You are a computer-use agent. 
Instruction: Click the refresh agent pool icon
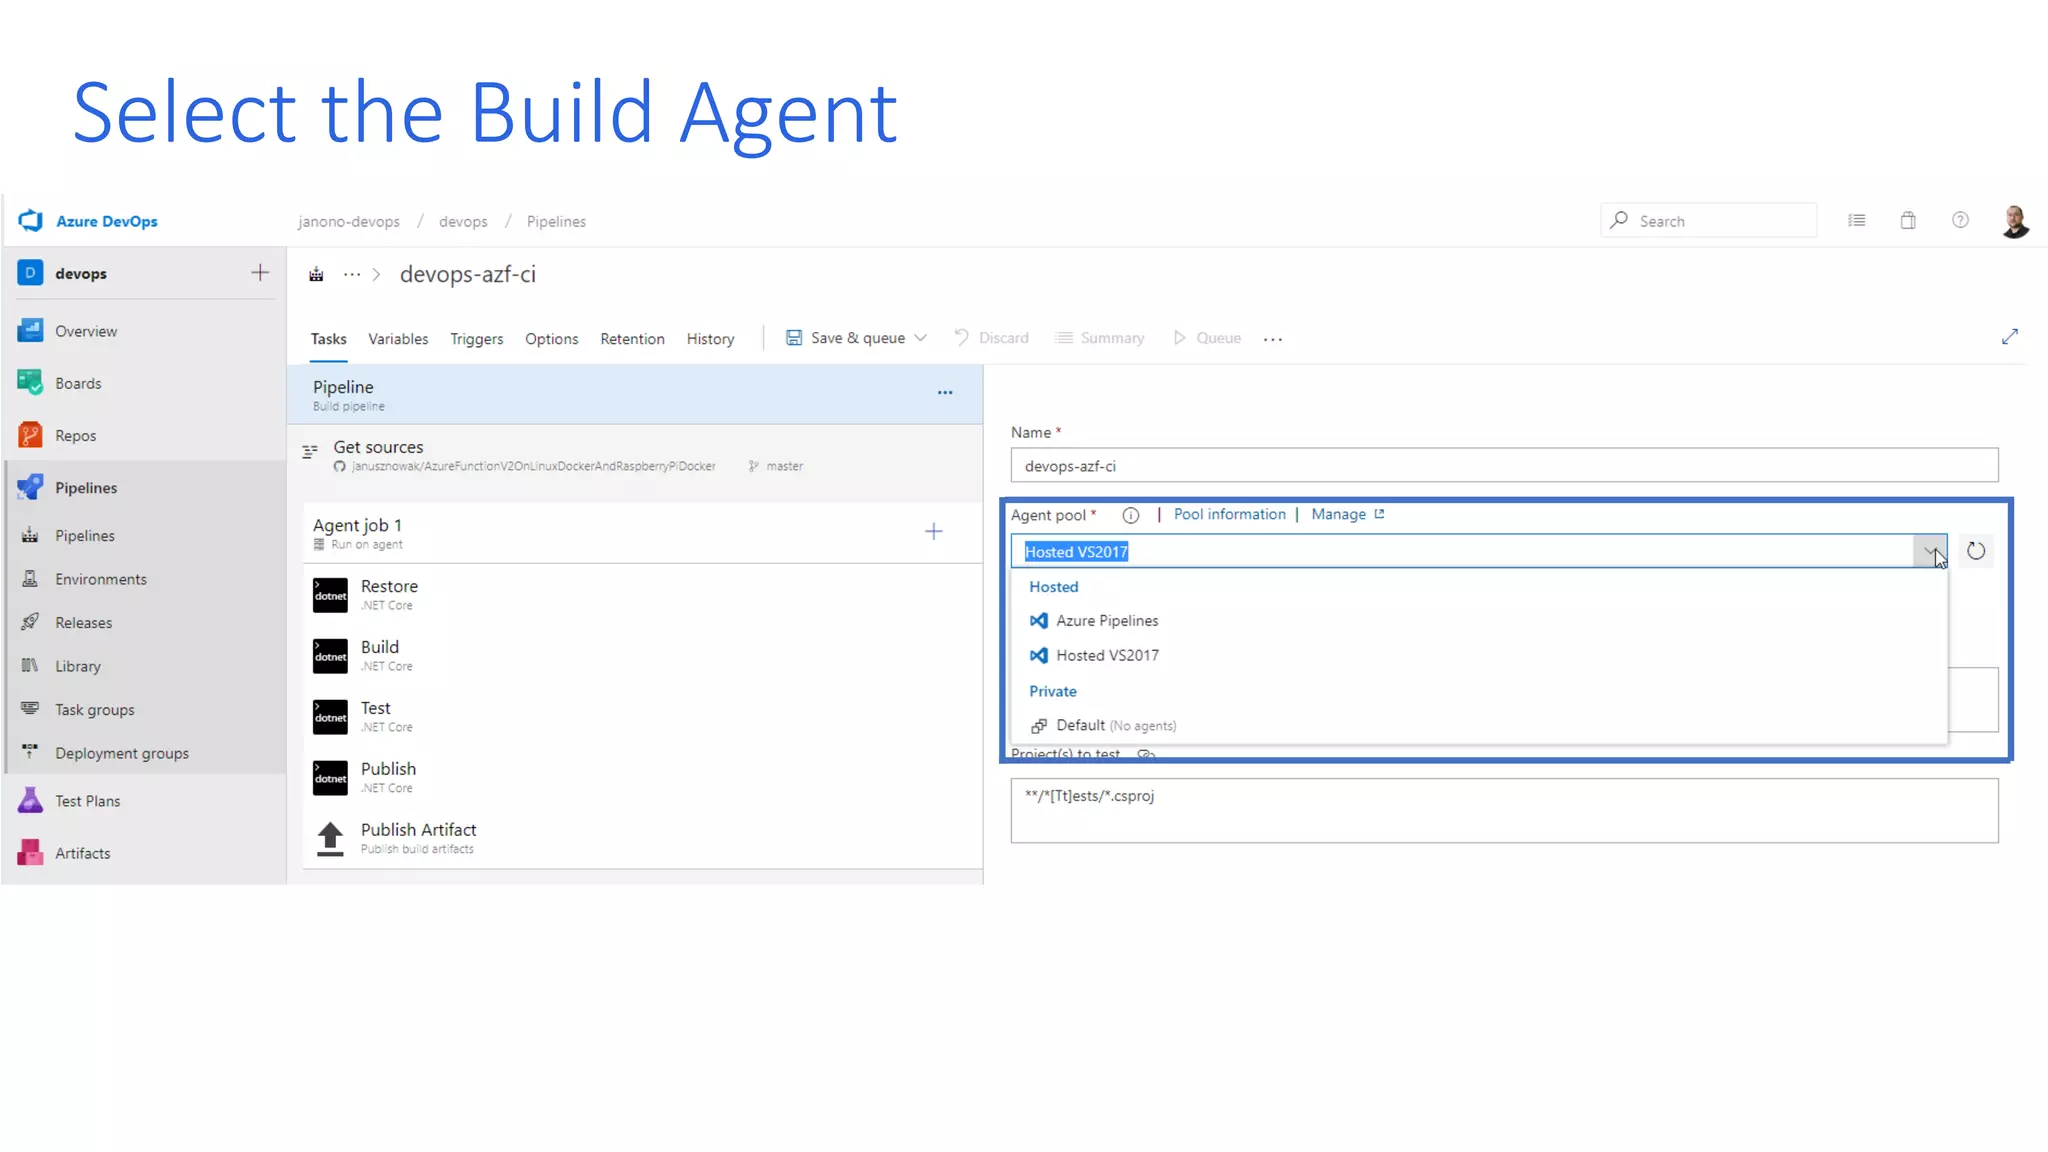(x=1975, y=551)
